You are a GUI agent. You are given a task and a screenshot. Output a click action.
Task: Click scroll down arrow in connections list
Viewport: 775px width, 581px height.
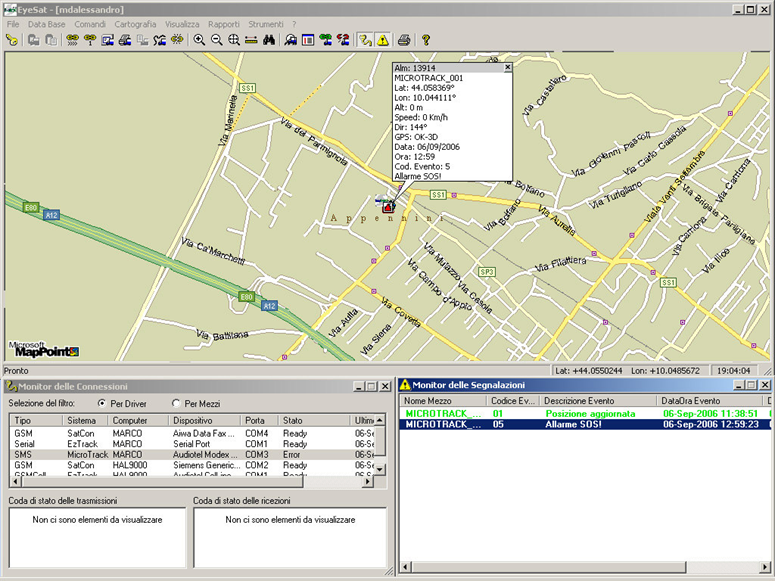[x=380, y=469]
